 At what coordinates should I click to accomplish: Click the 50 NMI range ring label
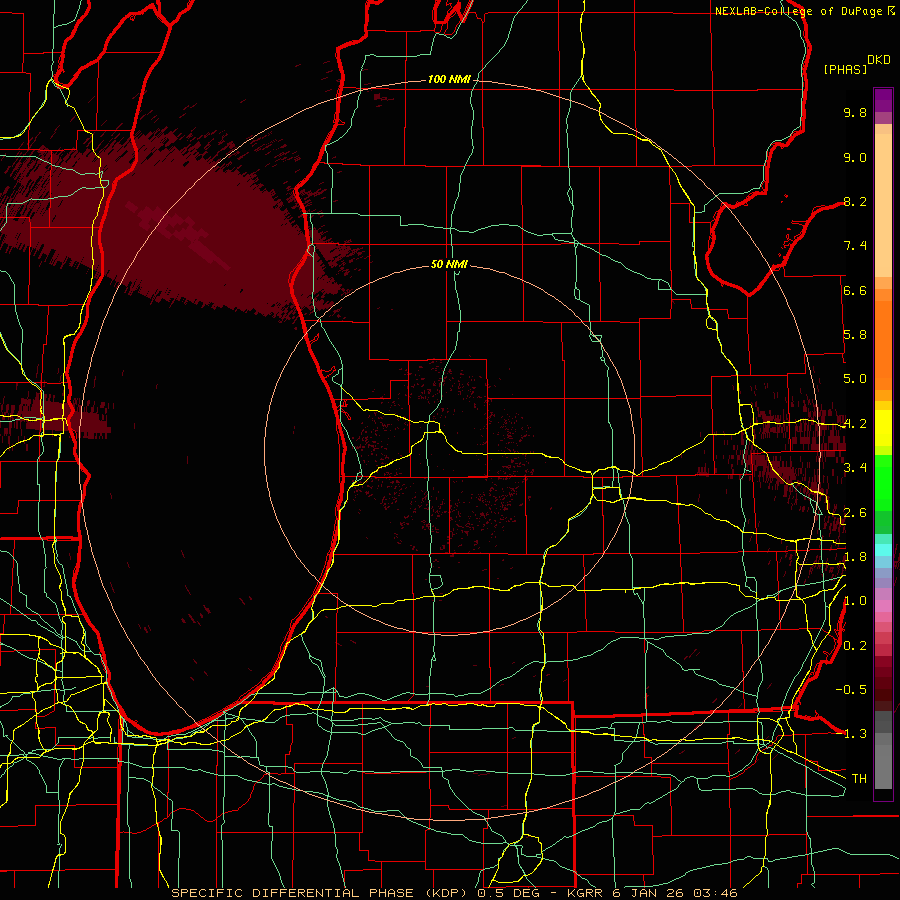pyautogui.click(x=449, y=264)
